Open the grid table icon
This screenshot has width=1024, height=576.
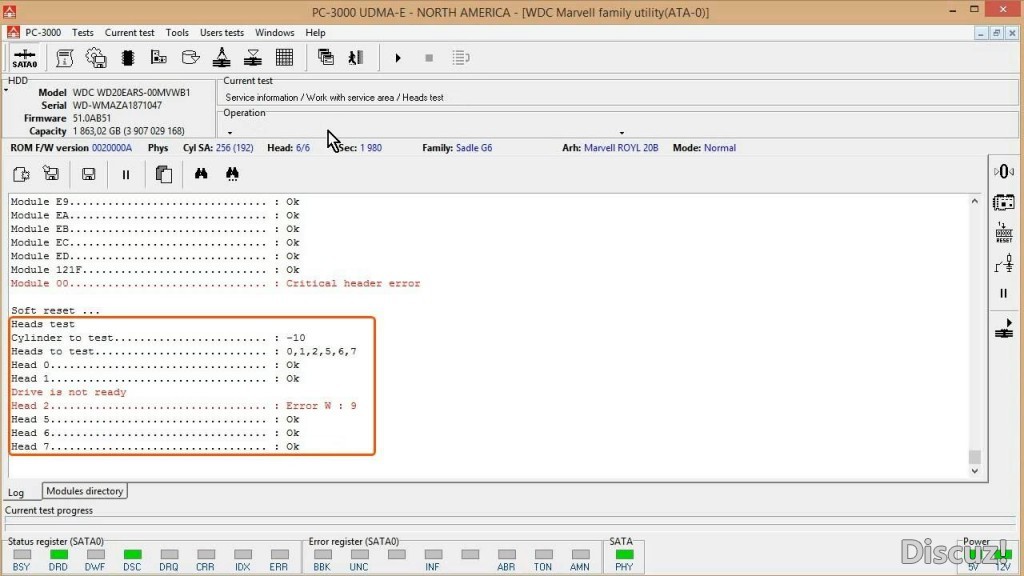(x=284, y=58)
